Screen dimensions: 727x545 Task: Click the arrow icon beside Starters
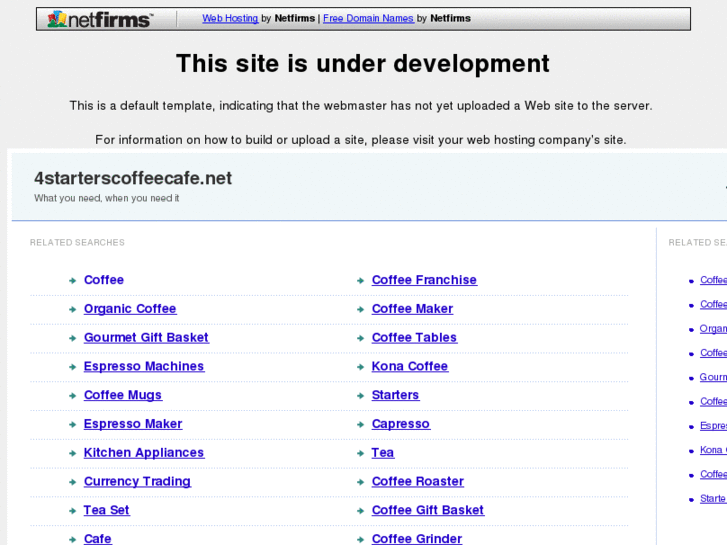click(x=360, y=396)
